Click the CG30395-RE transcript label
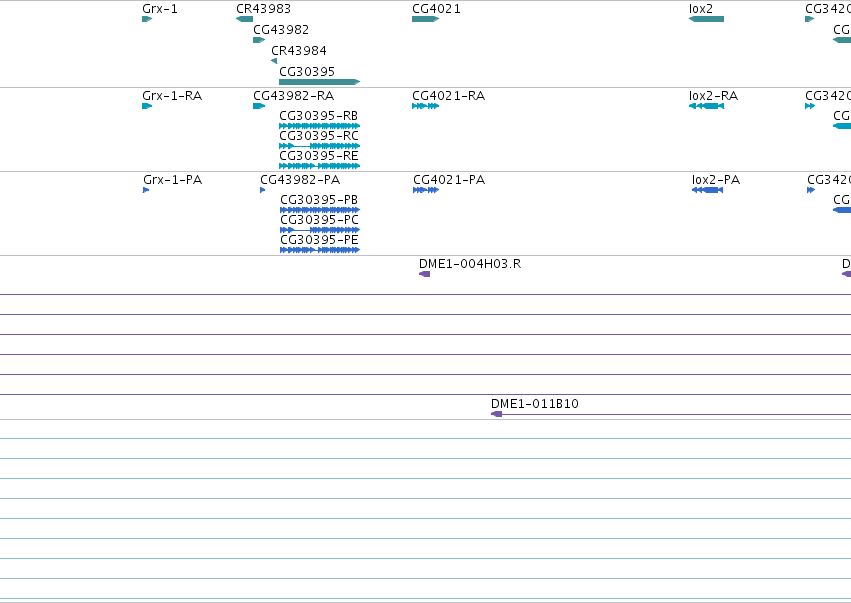The image size is (851, 603). coord(319,156)
